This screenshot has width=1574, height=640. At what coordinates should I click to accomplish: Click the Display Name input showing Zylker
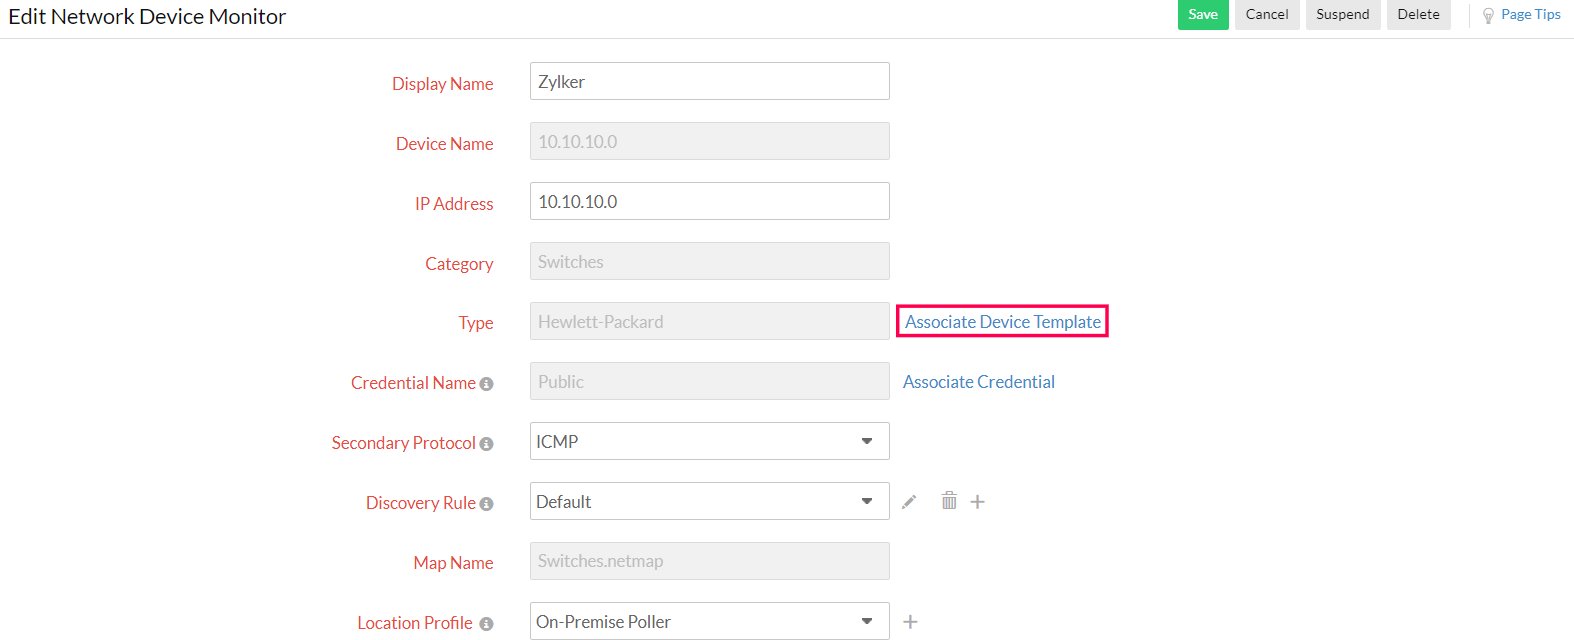click(709, 81)
